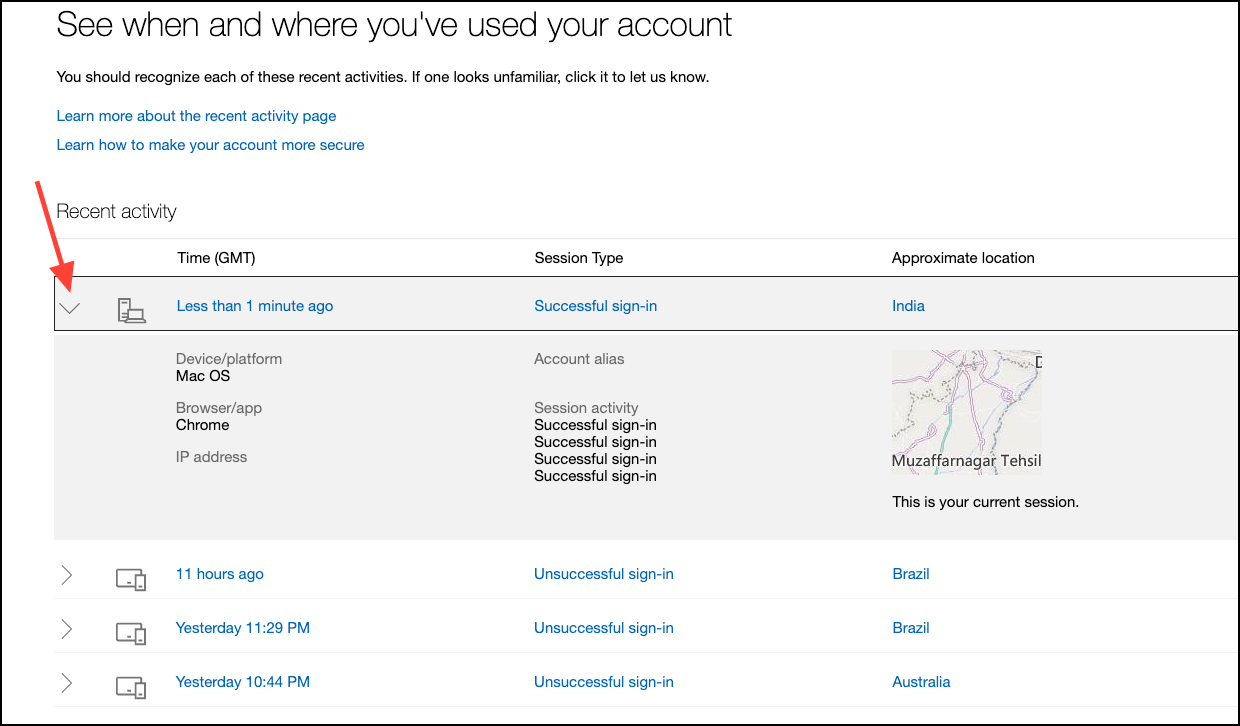
Task: Click the desktop computer icon in first row
Action: coord(131,310)
